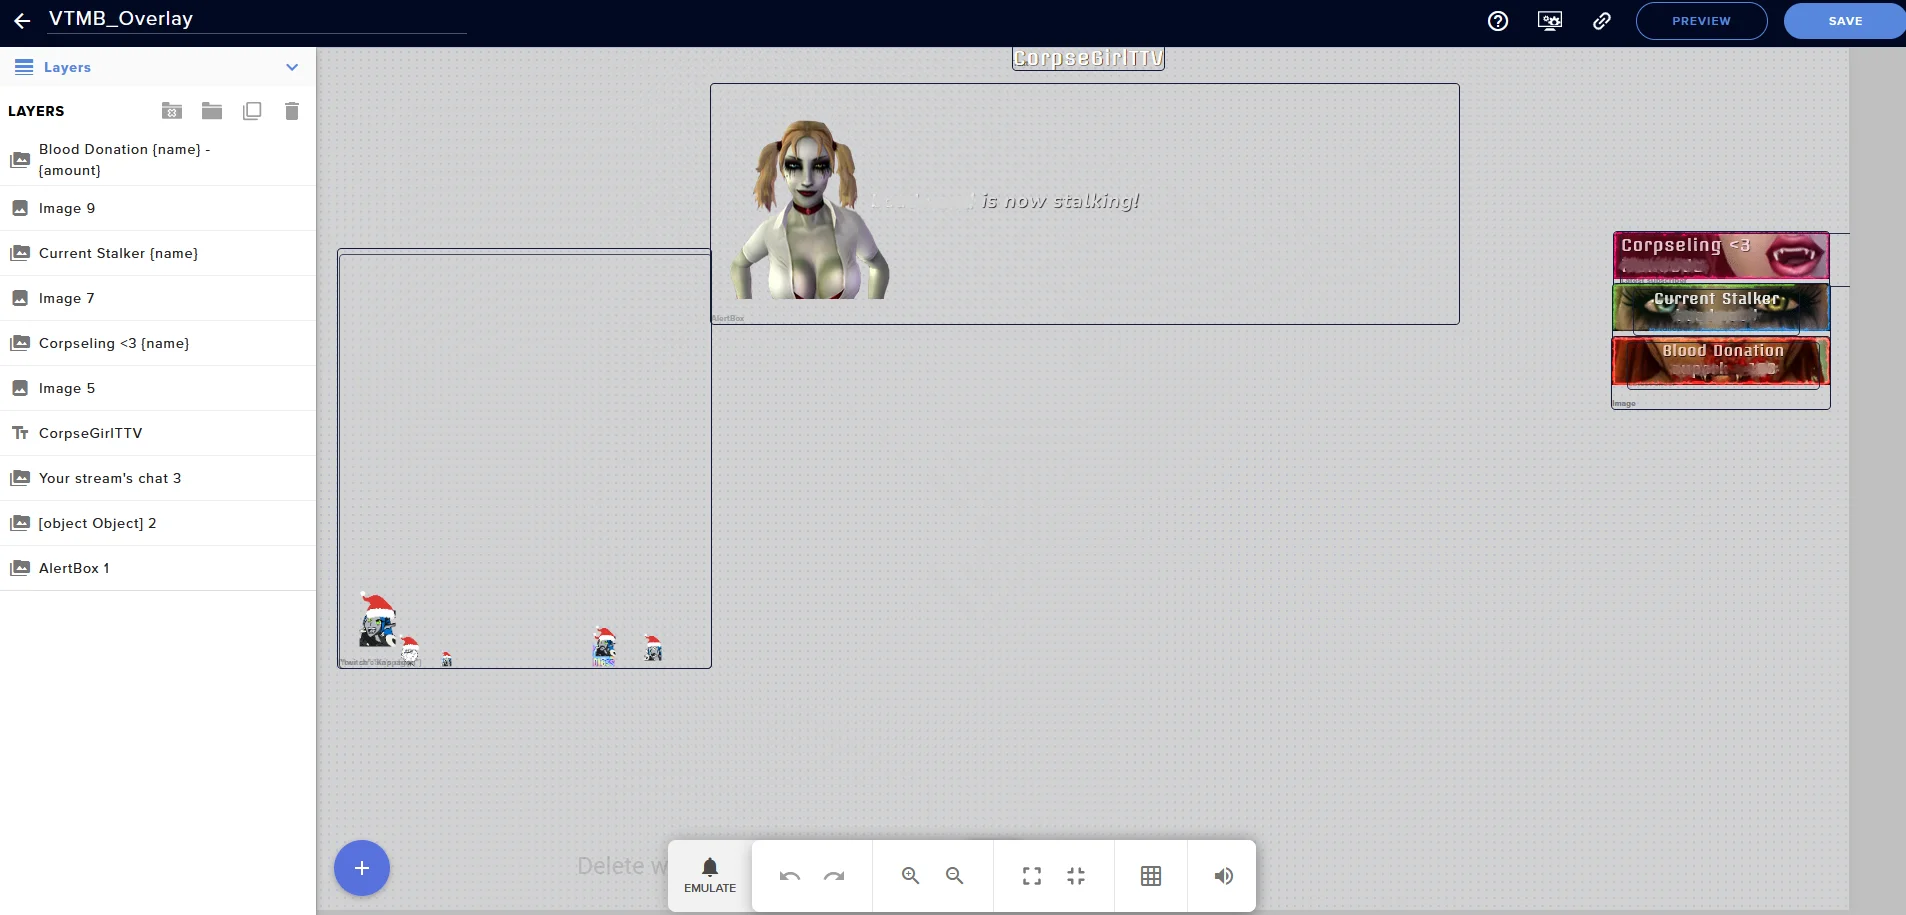
Task: Click the PREVIEW button
Action: 1701,21
